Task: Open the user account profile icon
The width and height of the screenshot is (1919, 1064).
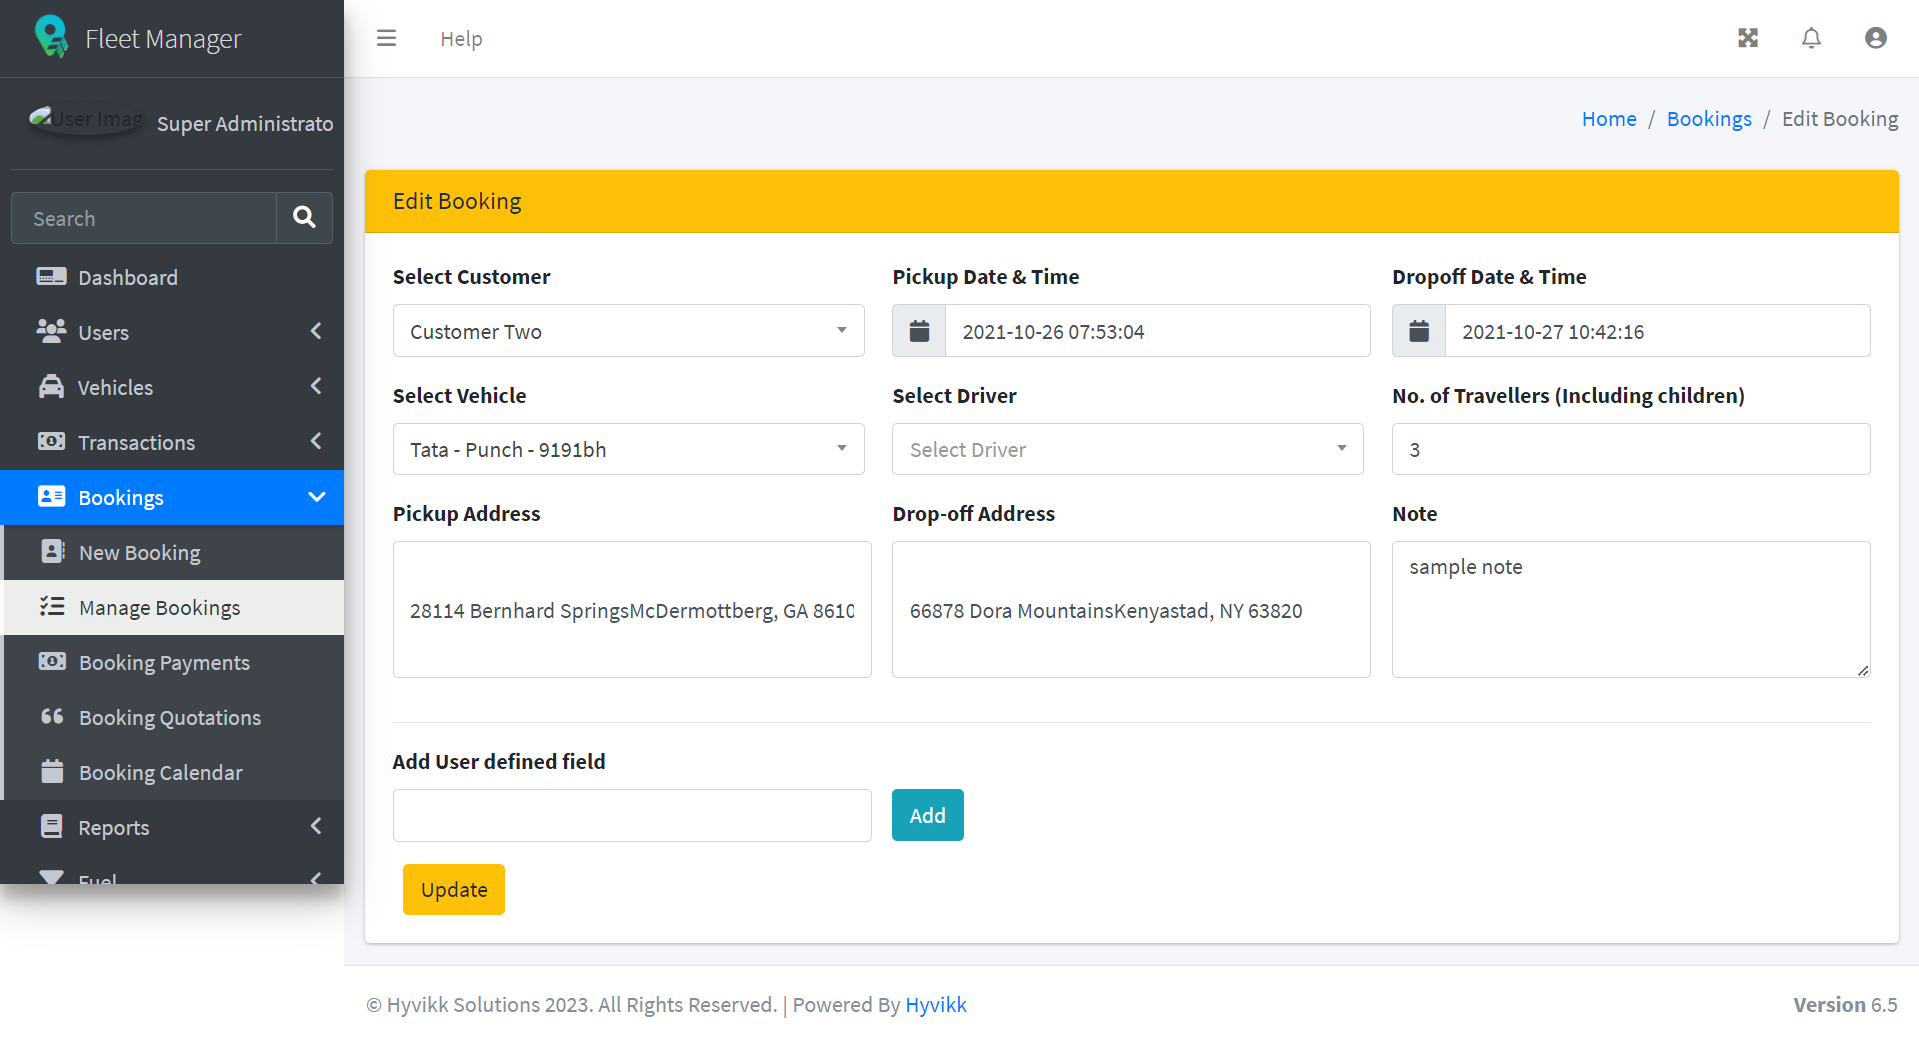Action: click(x=1875, y=38)
